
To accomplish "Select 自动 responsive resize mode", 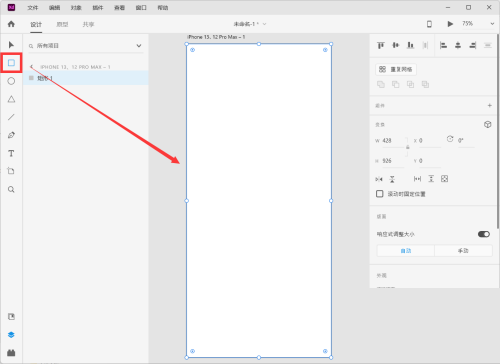I will tap(406, 251).
